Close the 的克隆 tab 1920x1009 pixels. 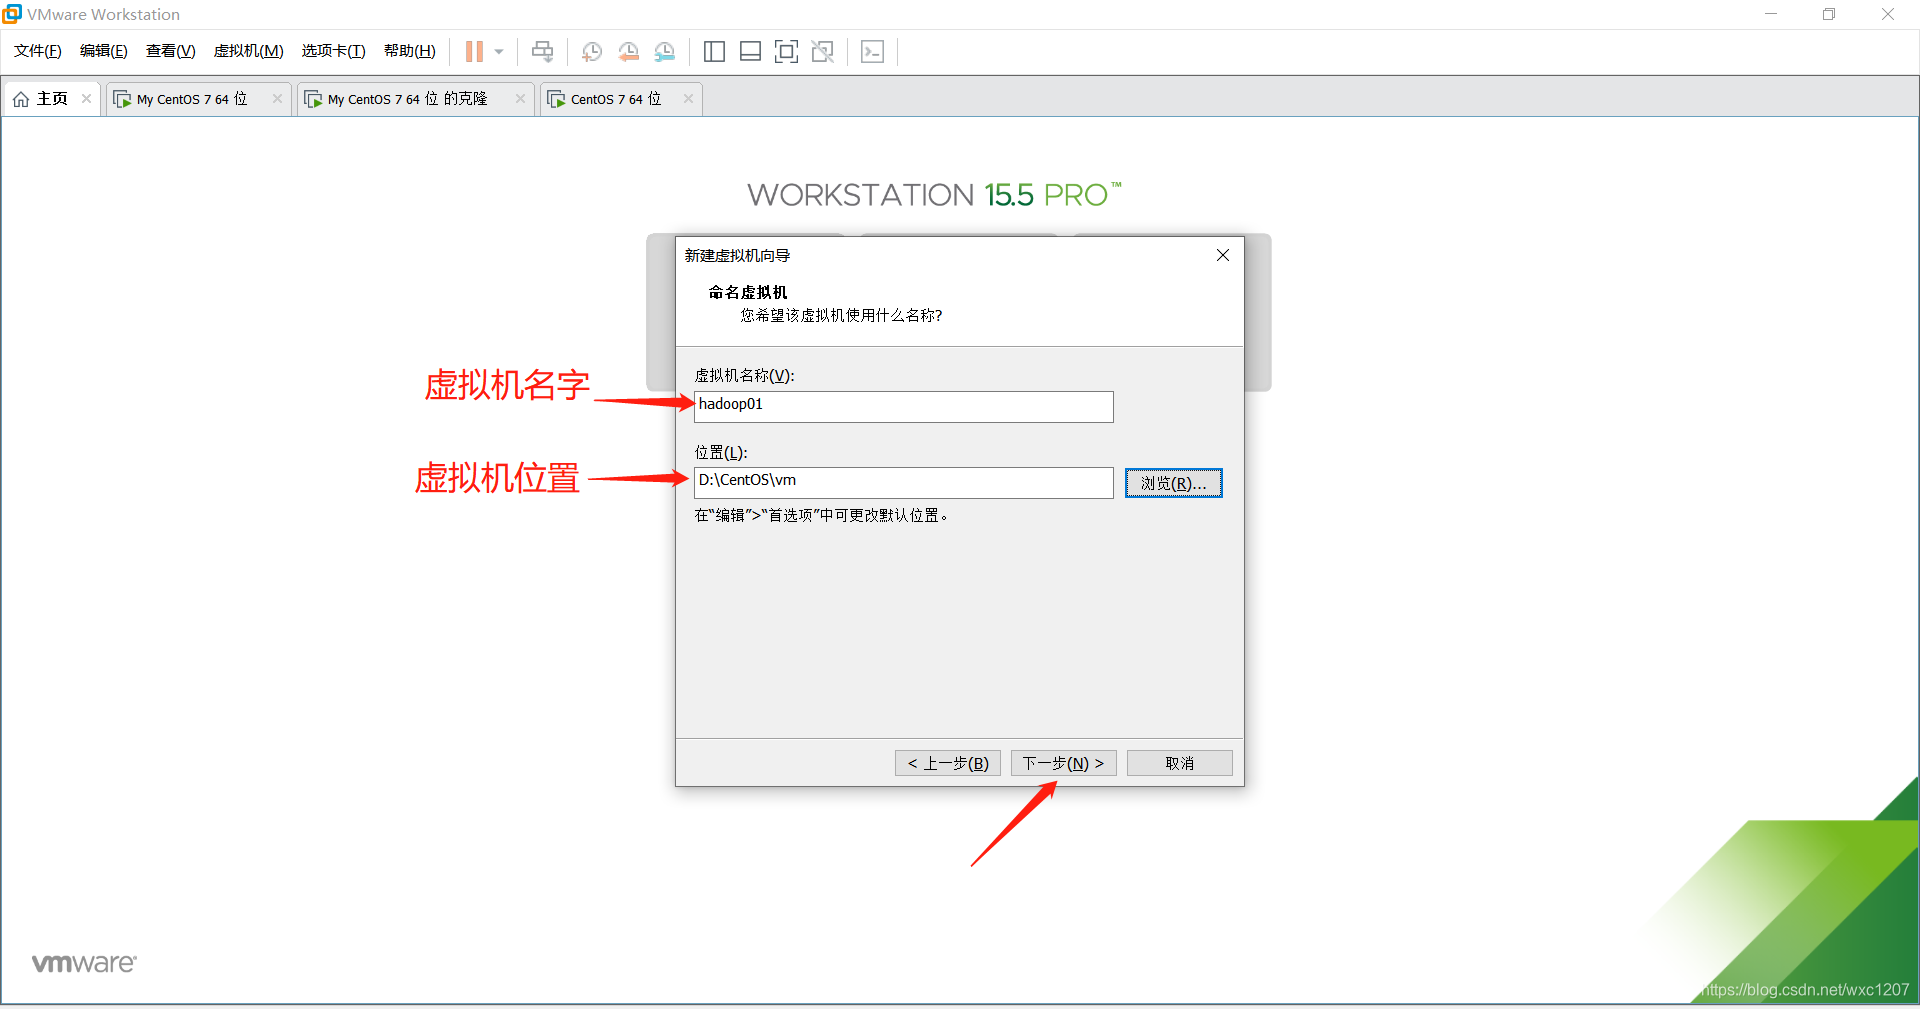(x=520, y=98)
